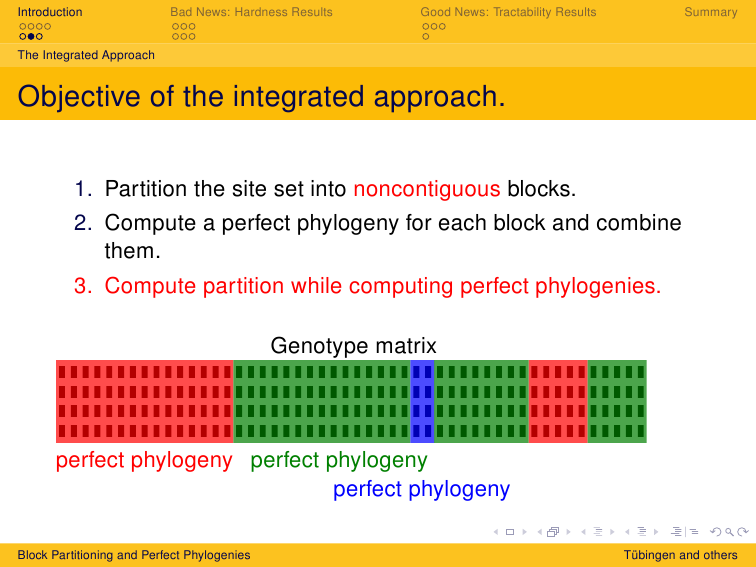Click previous section arrow before second lines icon
This screenshot has width=756, height=567.
tap(627, 532)
